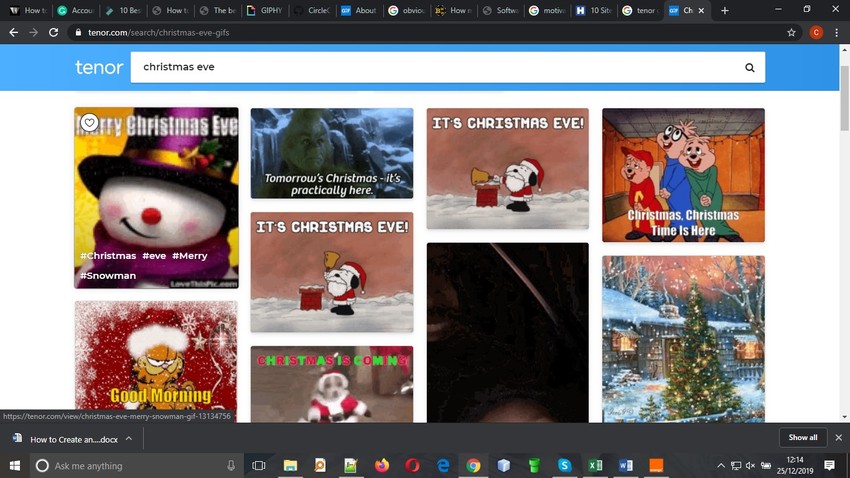This screenshot has height=478, width=850.
Task: Open Chrome's three-dot menu
Action: pyautogui.click(x=837, y=33)
